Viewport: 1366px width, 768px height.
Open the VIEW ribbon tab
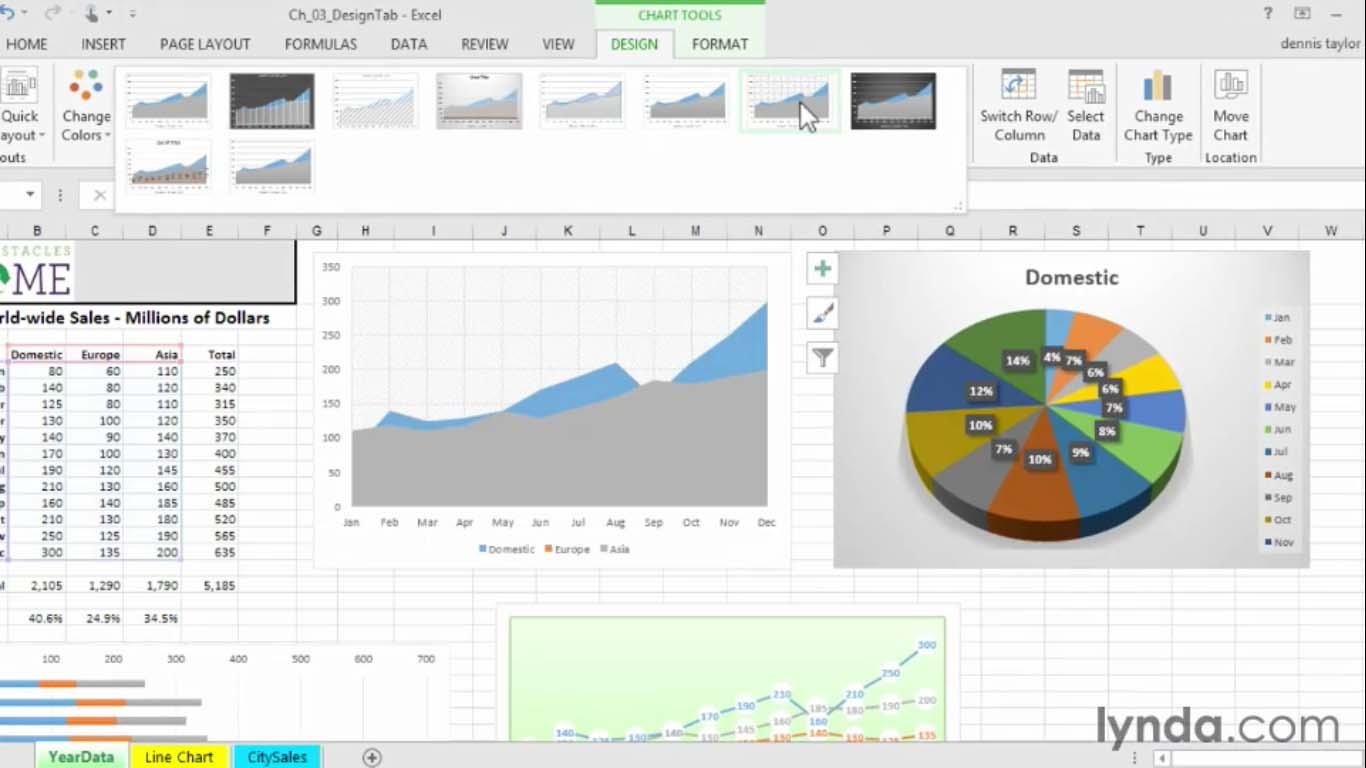click(558, 44)
